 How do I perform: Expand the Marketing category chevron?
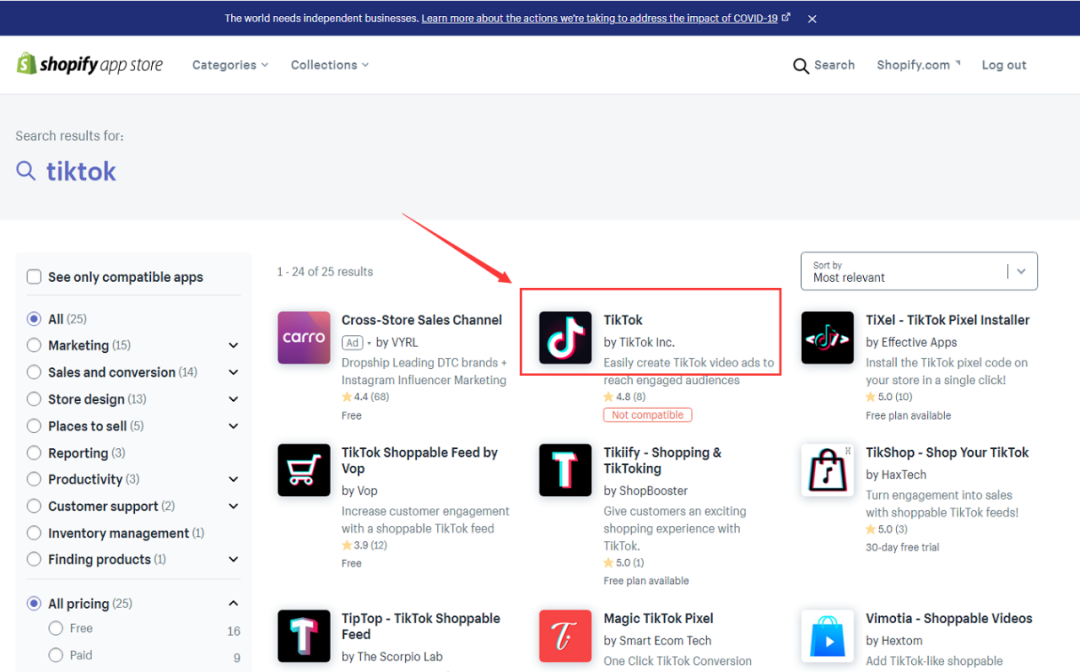coord(233,346)
